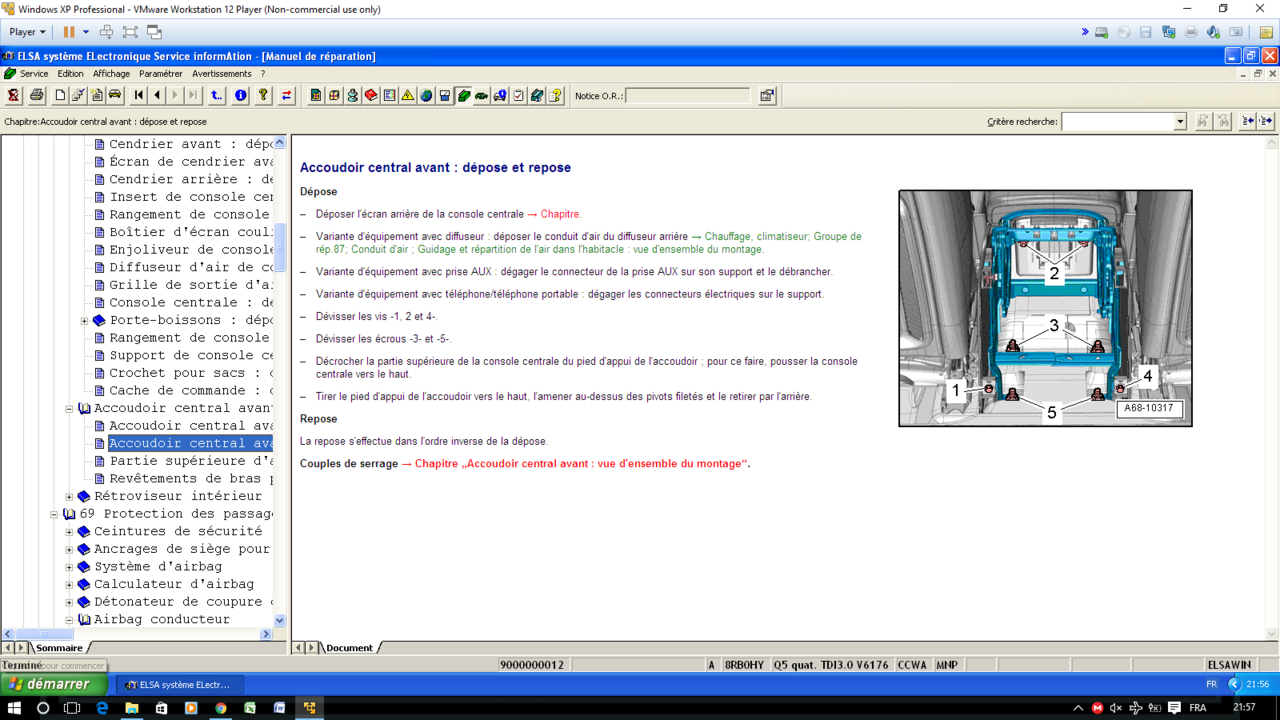Screen dimensions: 1280x720
Task: Open help via the question mark icon
Action: click(263, 95)
